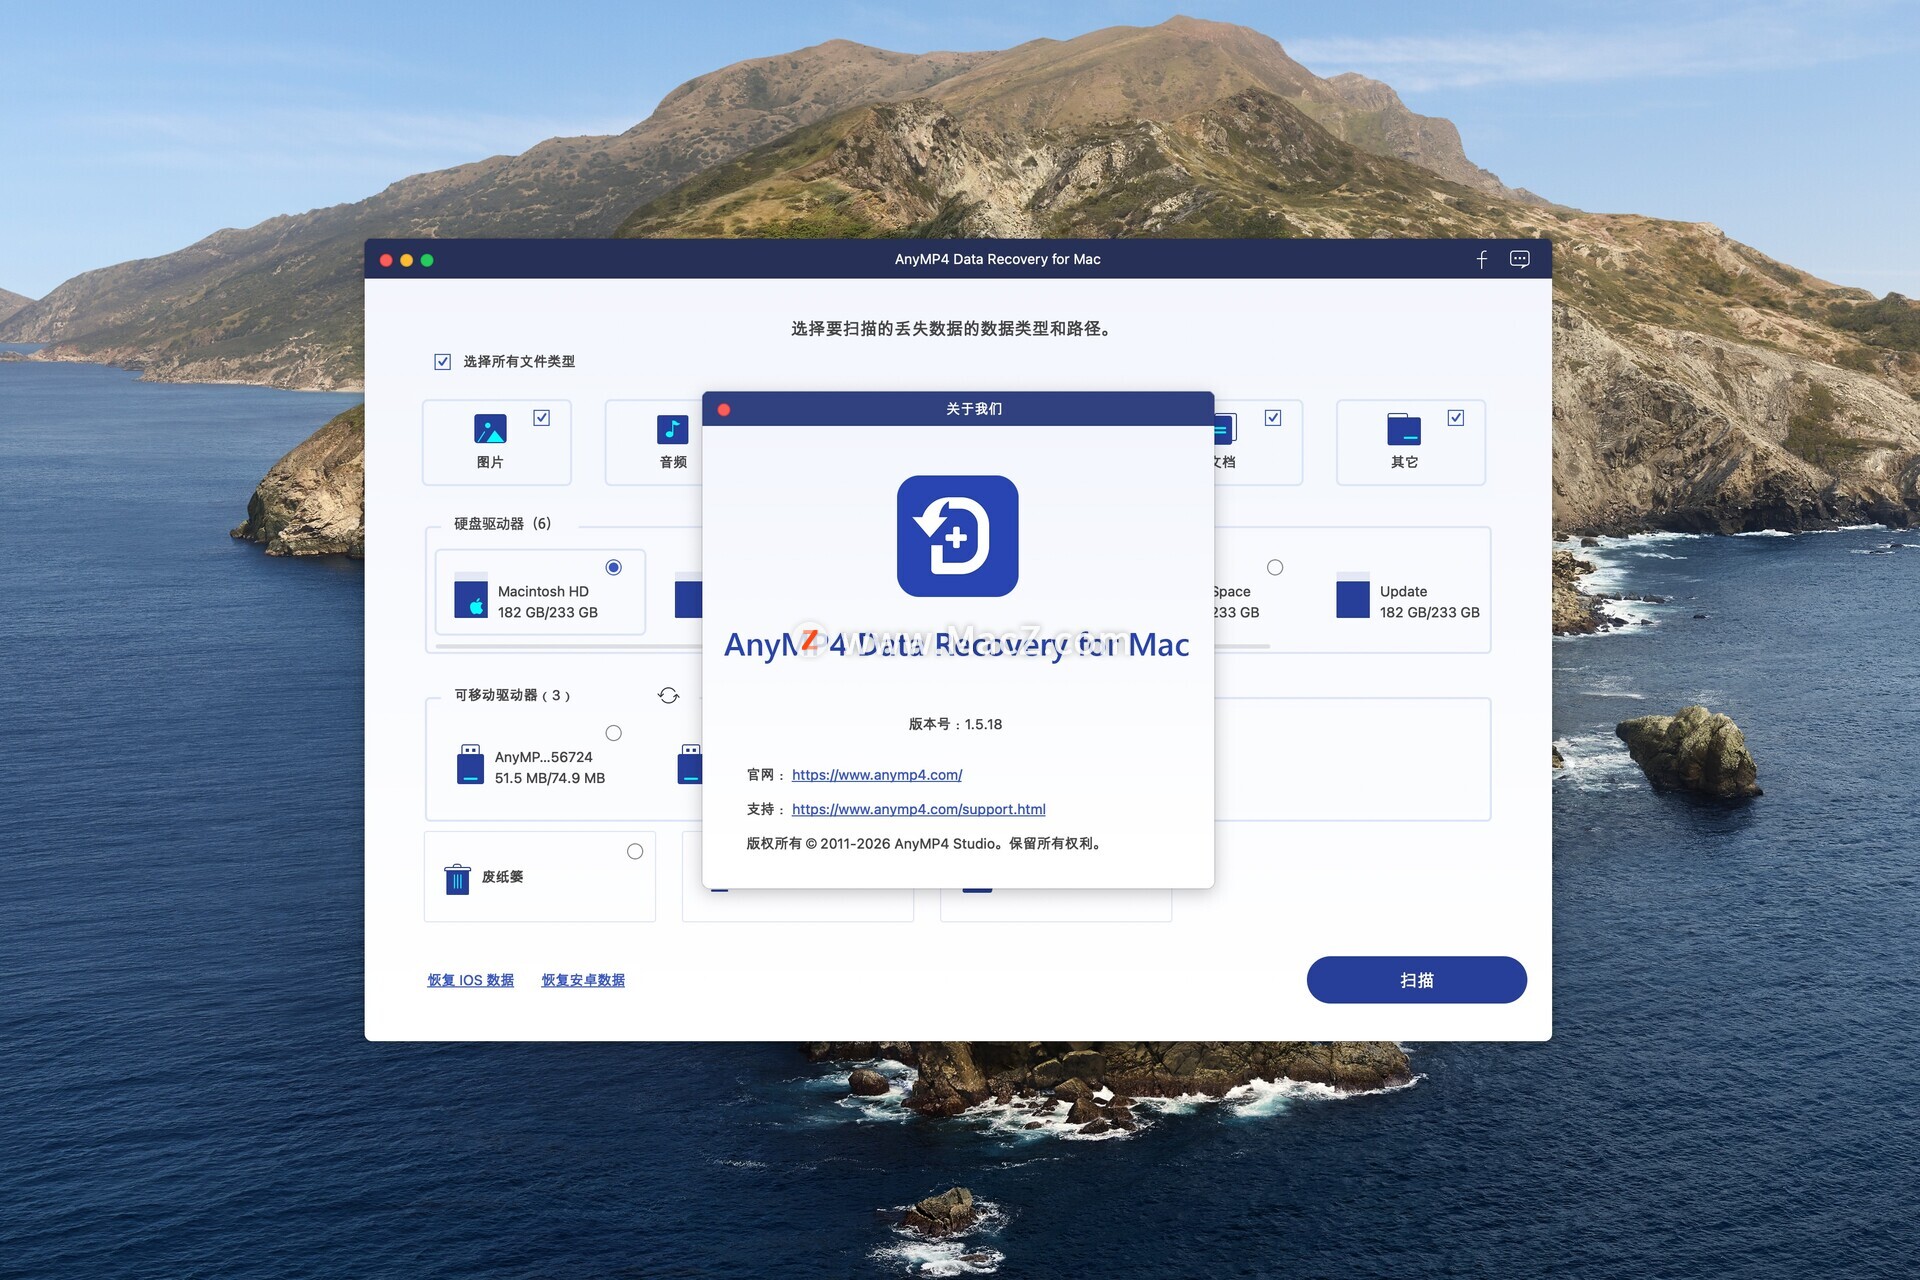Select the Macintosh HD radio button

pos(614,567)
